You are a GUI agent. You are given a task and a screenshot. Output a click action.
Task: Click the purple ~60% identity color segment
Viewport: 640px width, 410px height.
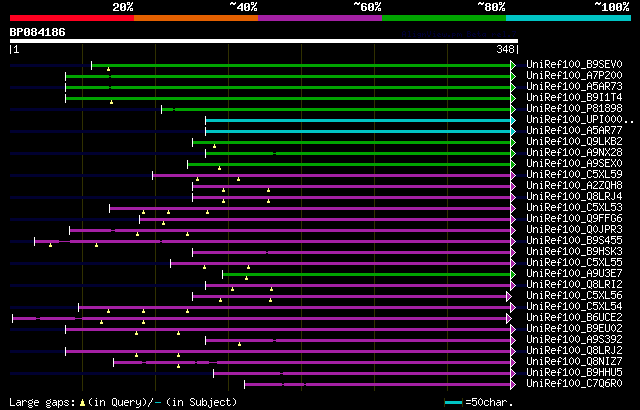click(x=320, y=18)
